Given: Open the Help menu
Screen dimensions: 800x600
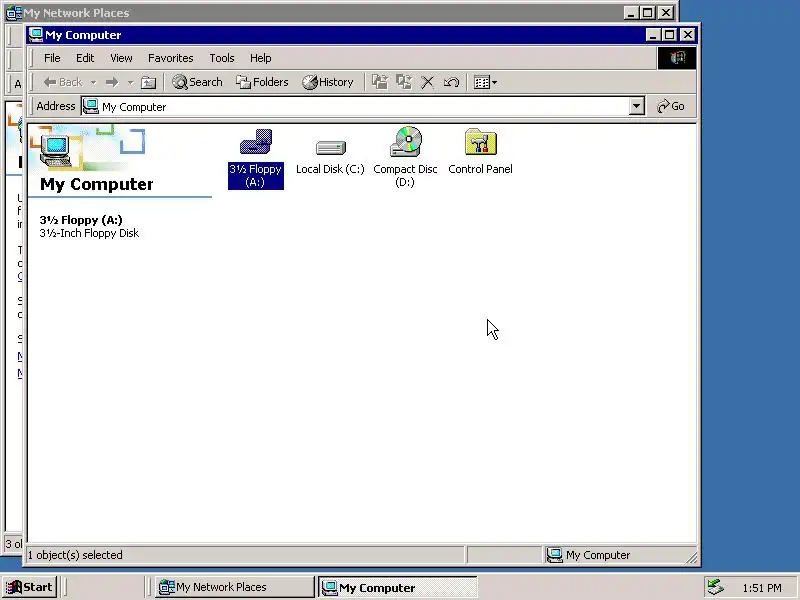Looking at the screenshot, I should pyautogui.click(x=261, y=58).
